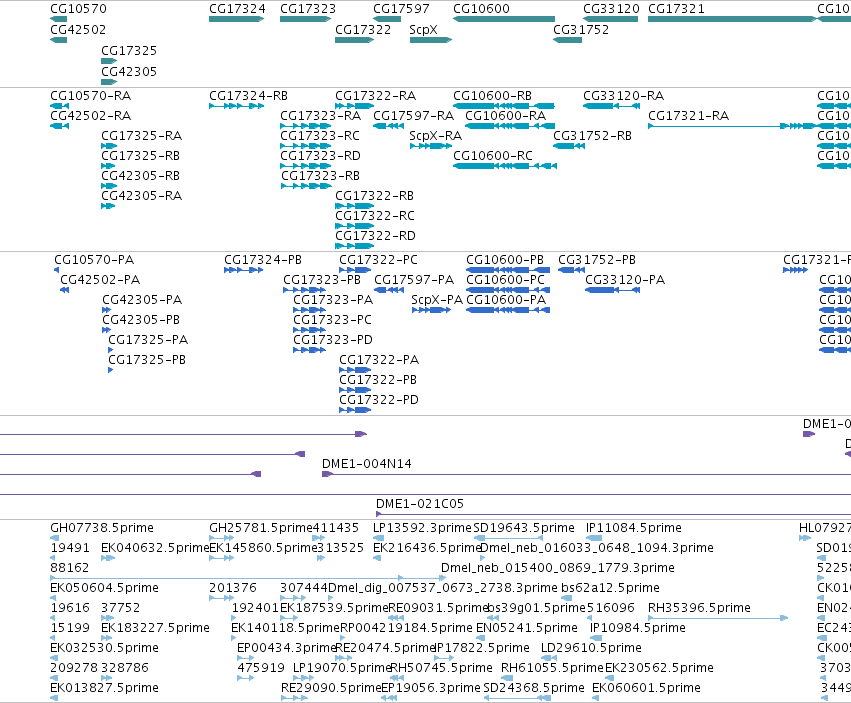Open the CG17324 gene label
Viewport: 851px width, 703px height.
coord(237,9)
